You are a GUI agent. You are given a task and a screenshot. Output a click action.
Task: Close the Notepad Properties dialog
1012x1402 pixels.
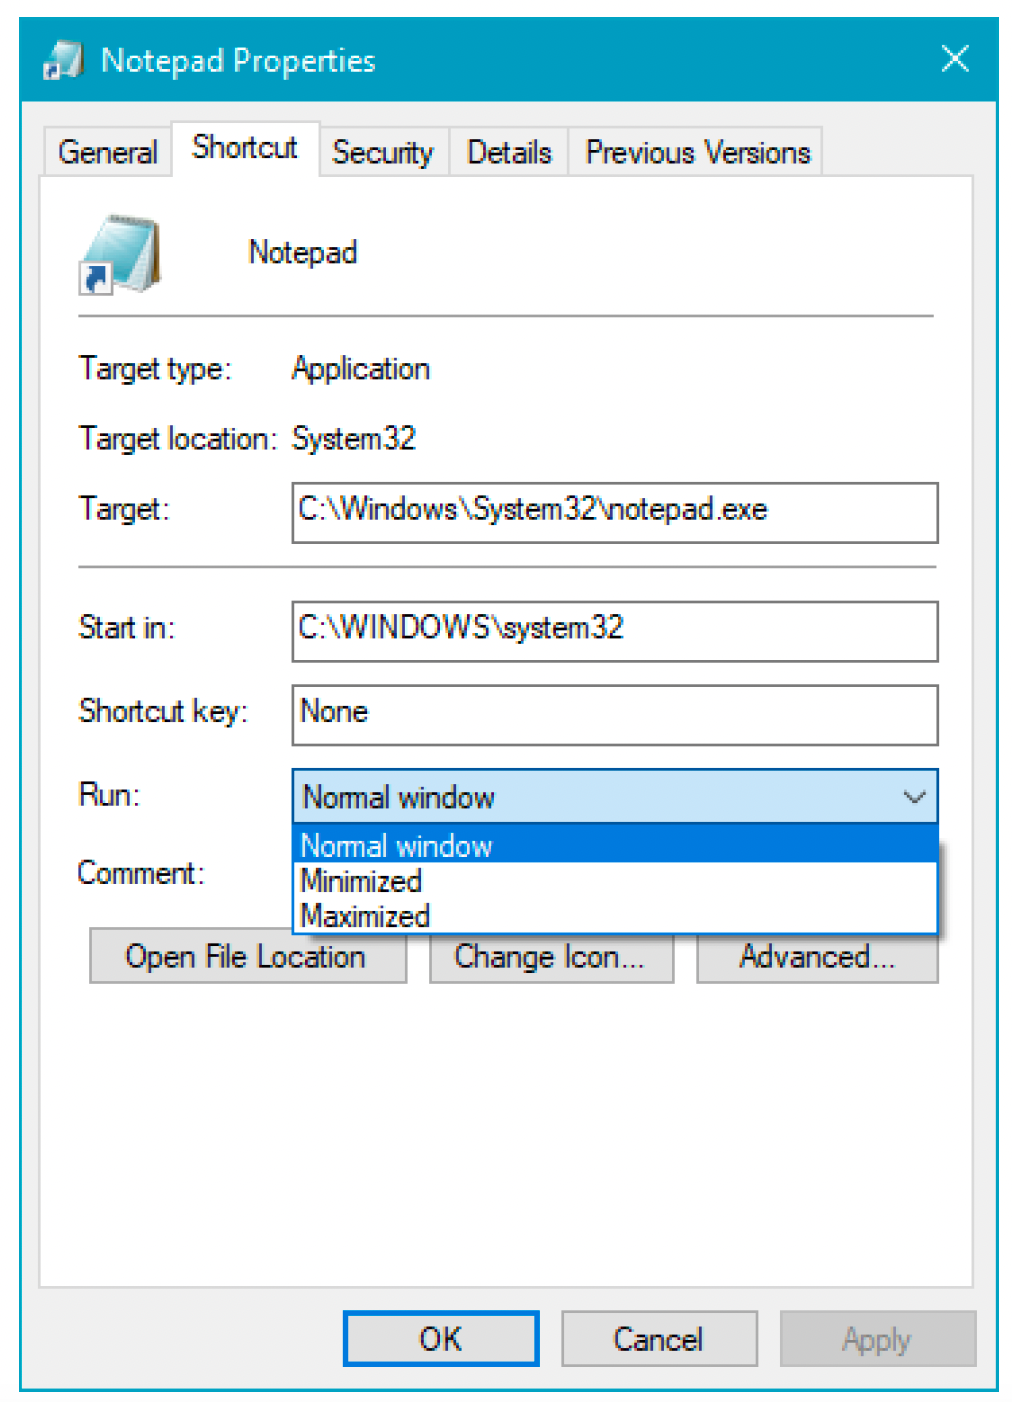(955, 59)
